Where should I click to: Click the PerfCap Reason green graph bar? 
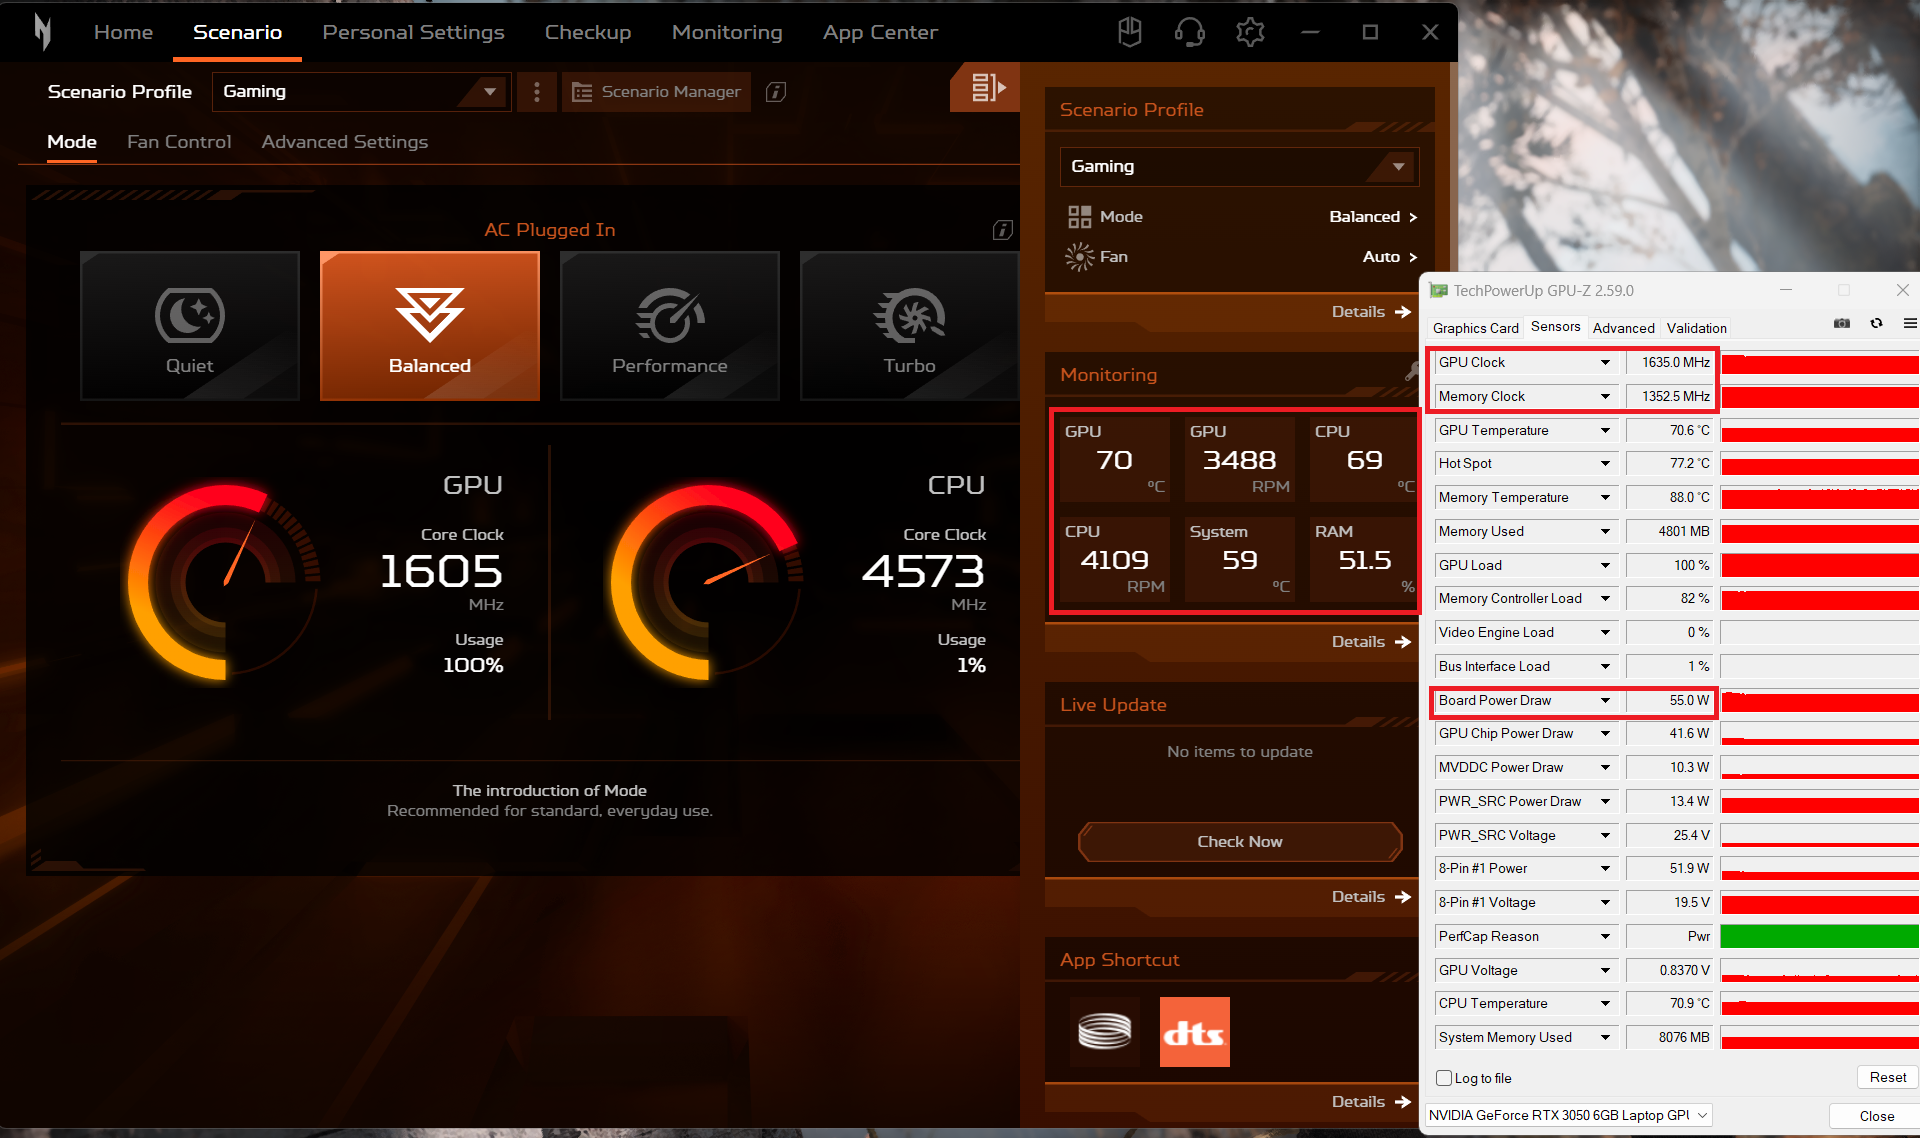coord(1820,937)
